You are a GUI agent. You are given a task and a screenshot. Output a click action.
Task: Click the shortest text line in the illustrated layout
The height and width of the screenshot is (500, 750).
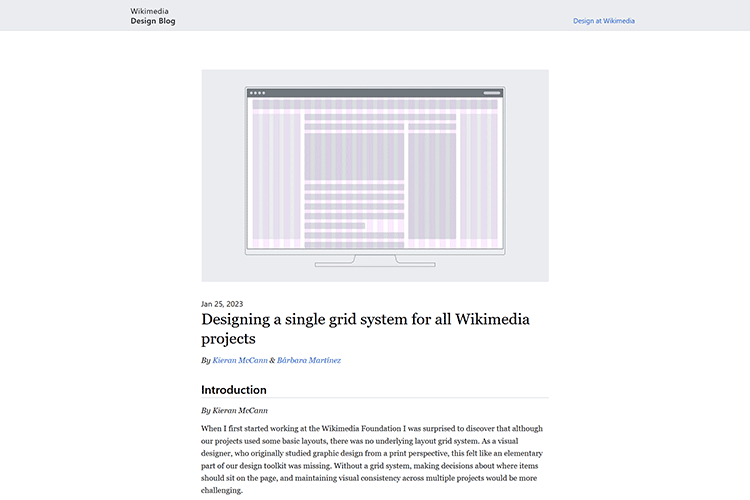point(334,225)
